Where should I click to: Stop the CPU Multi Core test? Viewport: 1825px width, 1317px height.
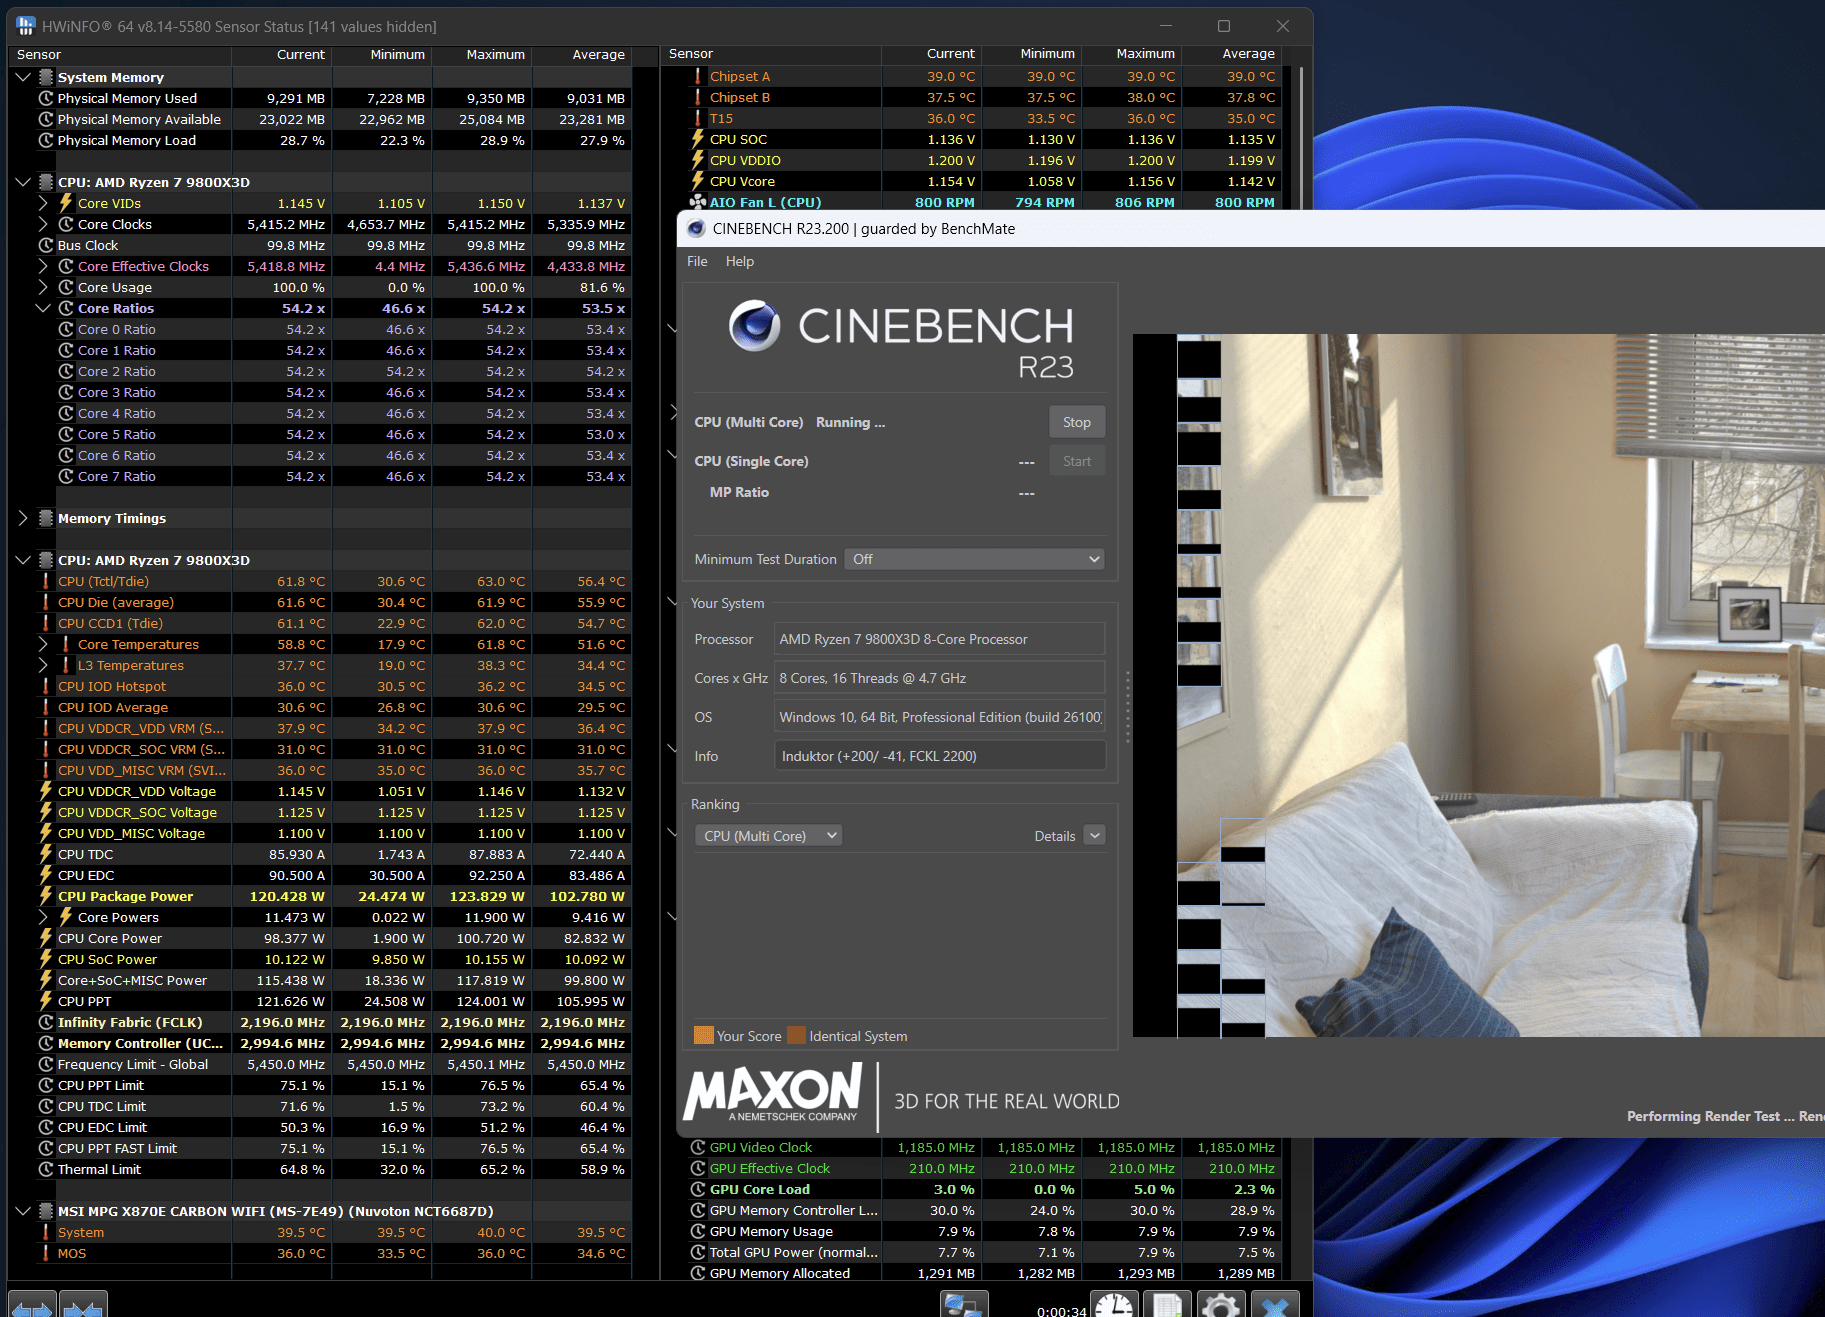[1077, 422]
